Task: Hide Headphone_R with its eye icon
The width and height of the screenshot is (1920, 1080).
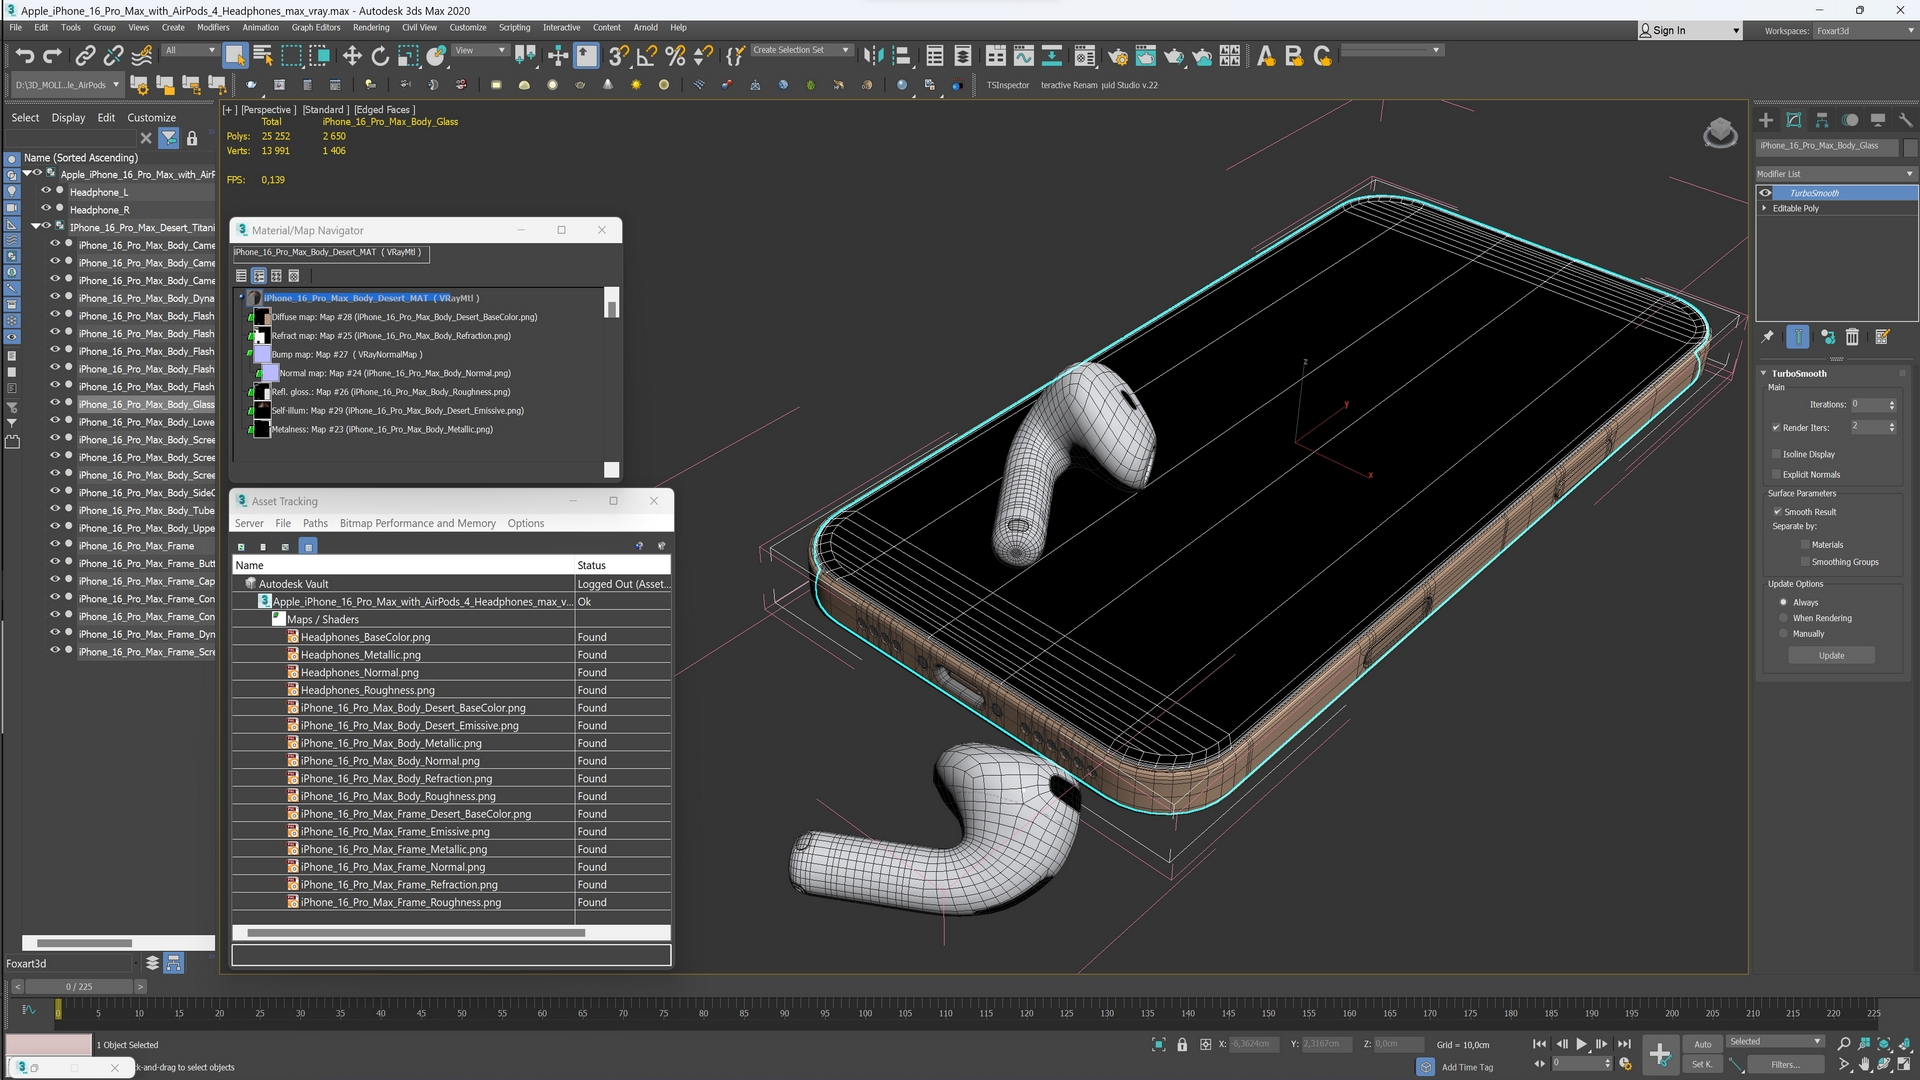Action: [46, 209]
